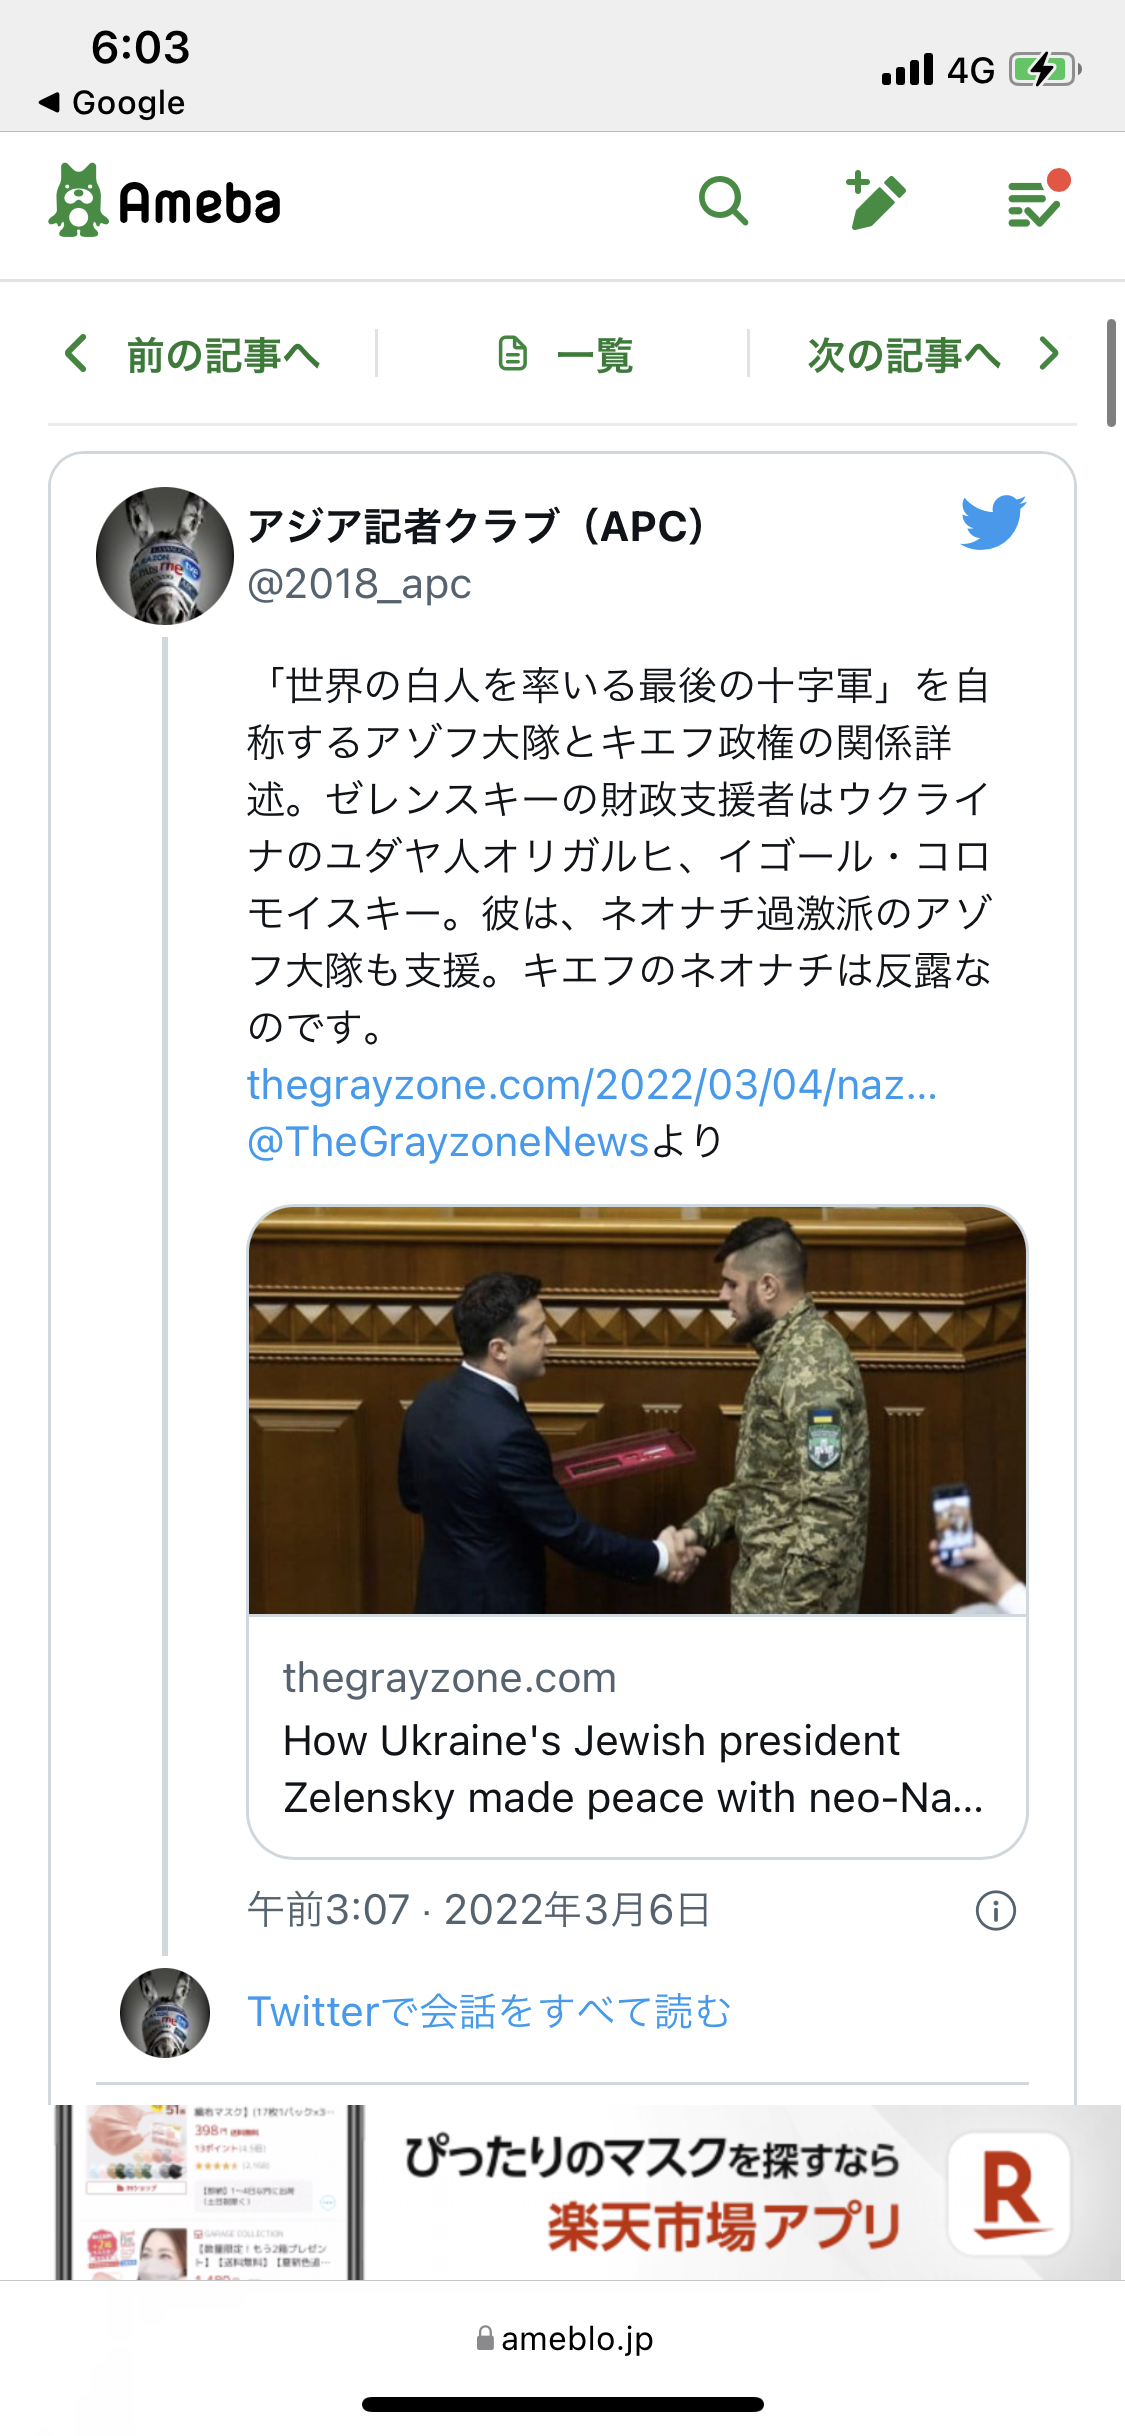Open the @TheGrayzoneNews mention
The width and height of the screenshot is (1125, 2436).
[448, 1142]
